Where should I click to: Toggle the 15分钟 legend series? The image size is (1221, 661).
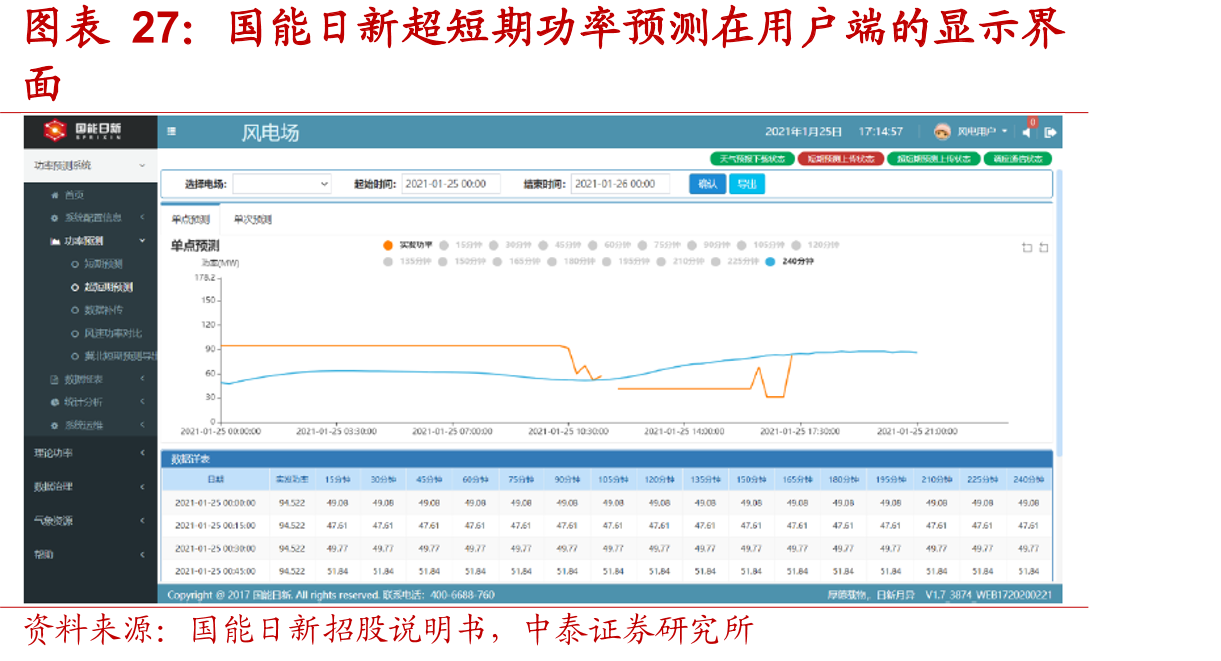tap(463, 245)
